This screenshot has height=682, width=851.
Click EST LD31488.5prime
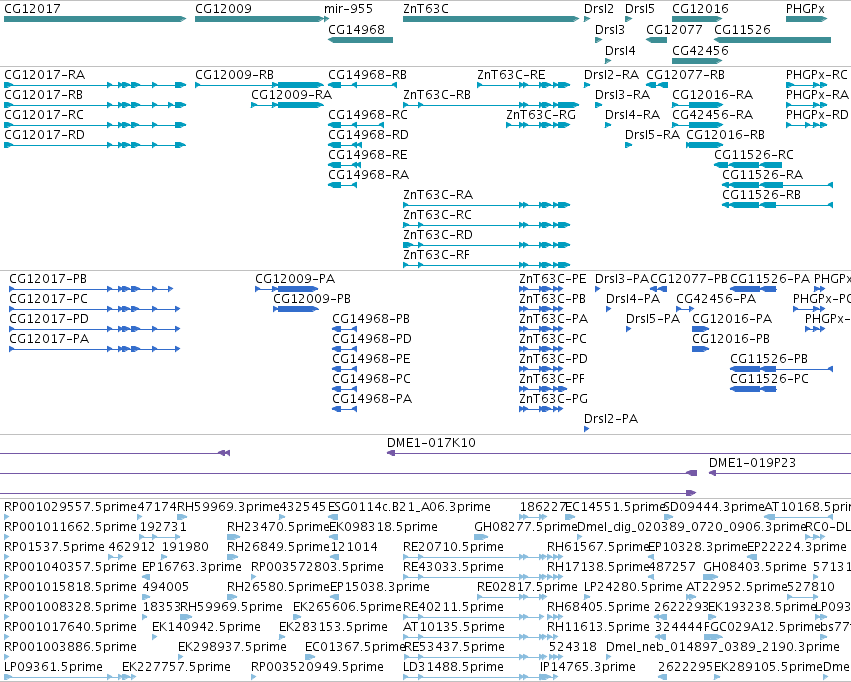474,677
